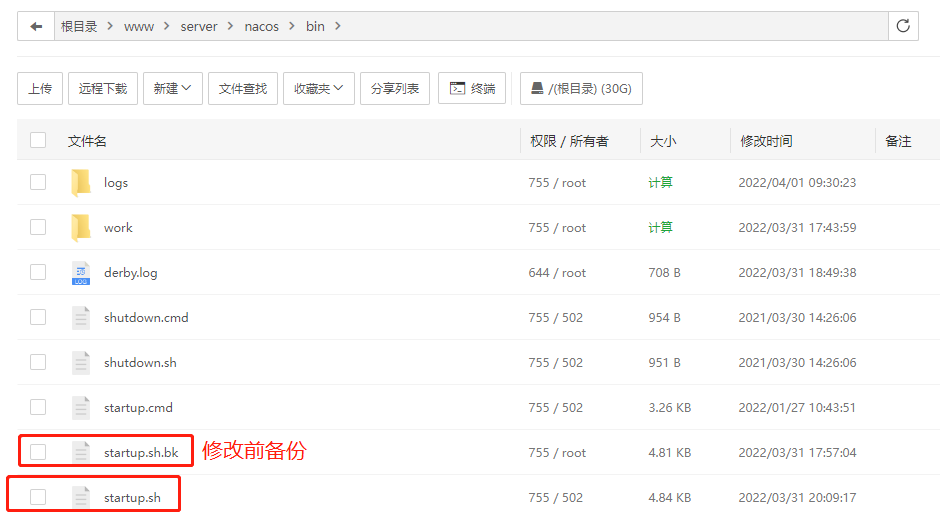Open the startup.sh file name

[132, 497]
